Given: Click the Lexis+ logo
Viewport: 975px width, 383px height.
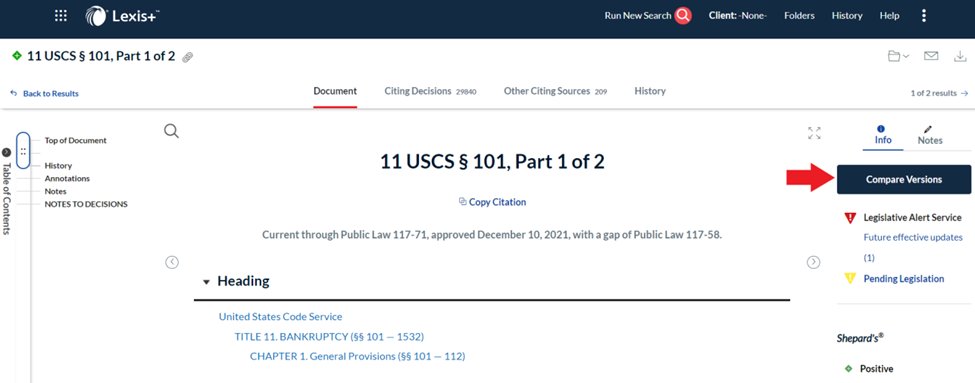Looking at the screenshot, I should tap(122, 16).
